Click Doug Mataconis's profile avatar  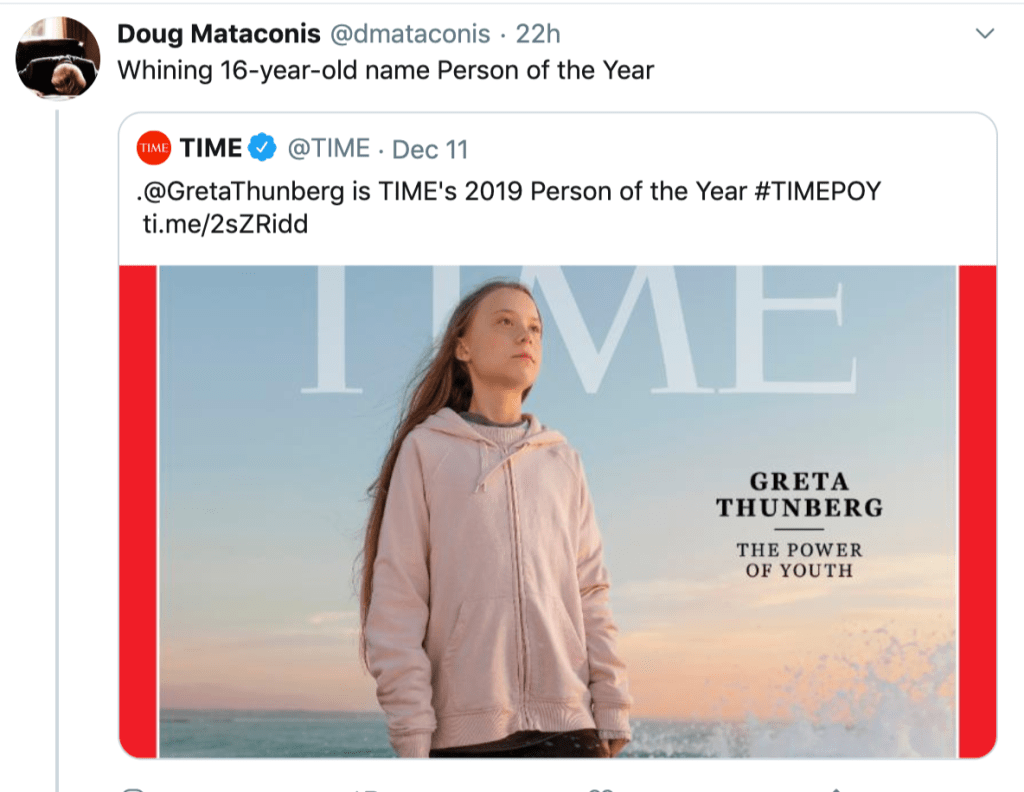point(58,58)
